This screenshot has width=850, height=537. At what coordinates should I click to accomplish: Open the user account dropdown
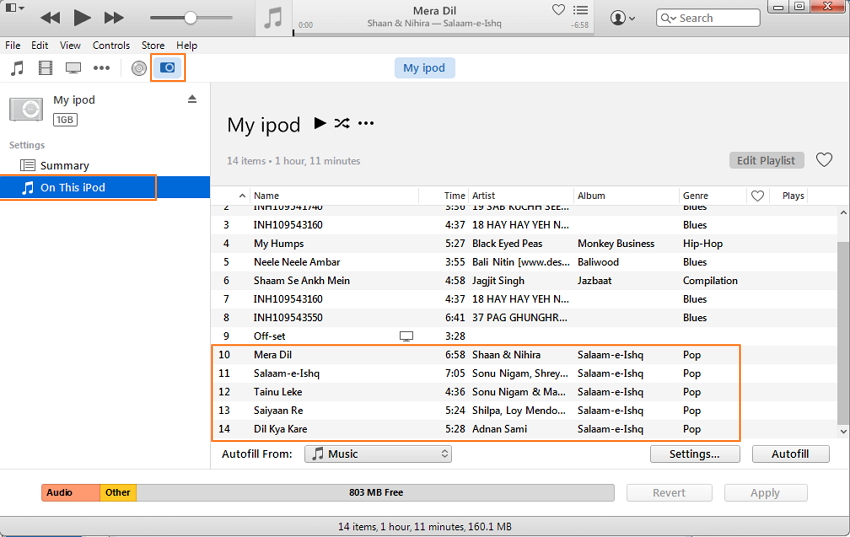(623, 18)
